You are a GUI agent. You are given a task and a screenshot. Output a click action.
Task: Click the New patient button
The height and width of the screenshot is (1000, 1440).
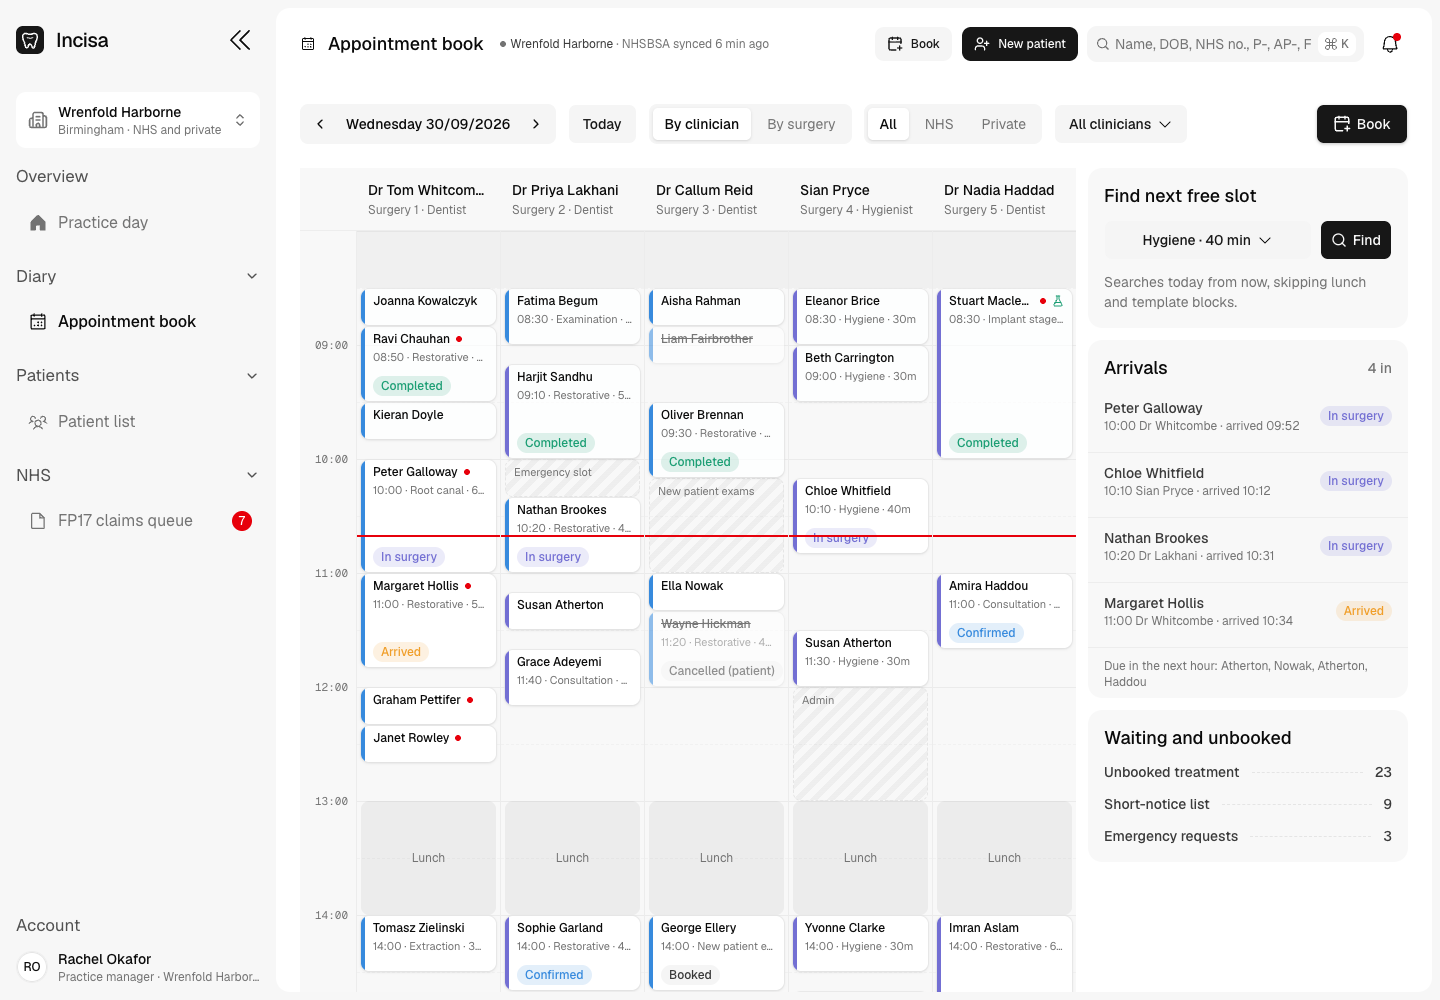[1020, 44]
